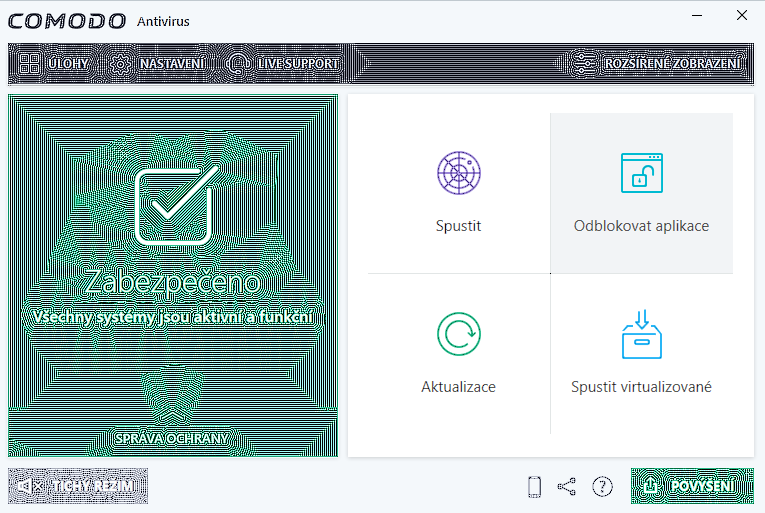Viewport: 765px width, 513px height.
Task: Click the Zabezpečeno checkmark status icon
Action: click(x=175, y=205)
